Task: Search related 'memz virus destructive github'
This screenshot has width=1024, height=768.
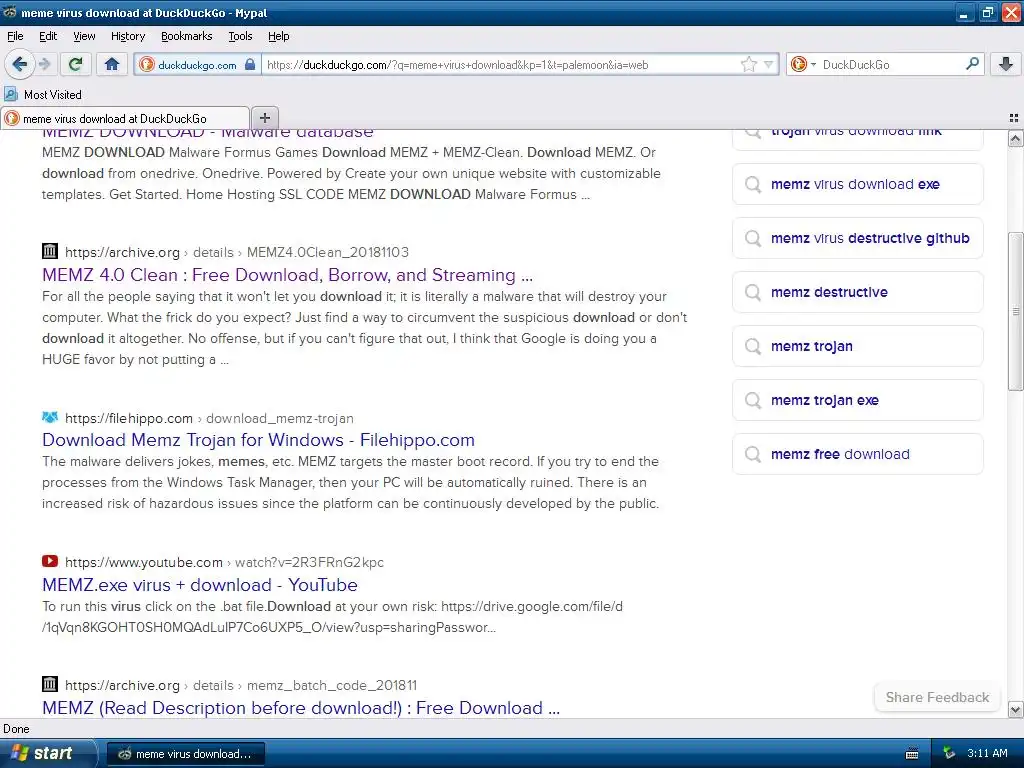Action: point(857,238)
